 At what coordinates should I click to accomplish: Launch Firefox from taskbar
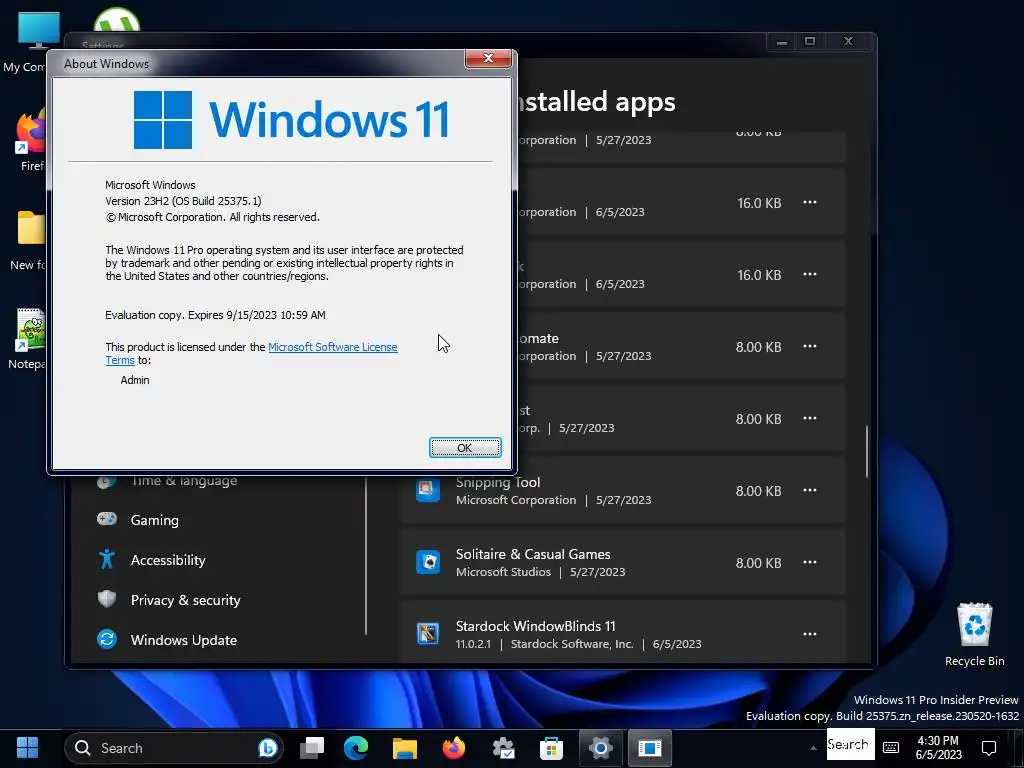tap(454, 748)
